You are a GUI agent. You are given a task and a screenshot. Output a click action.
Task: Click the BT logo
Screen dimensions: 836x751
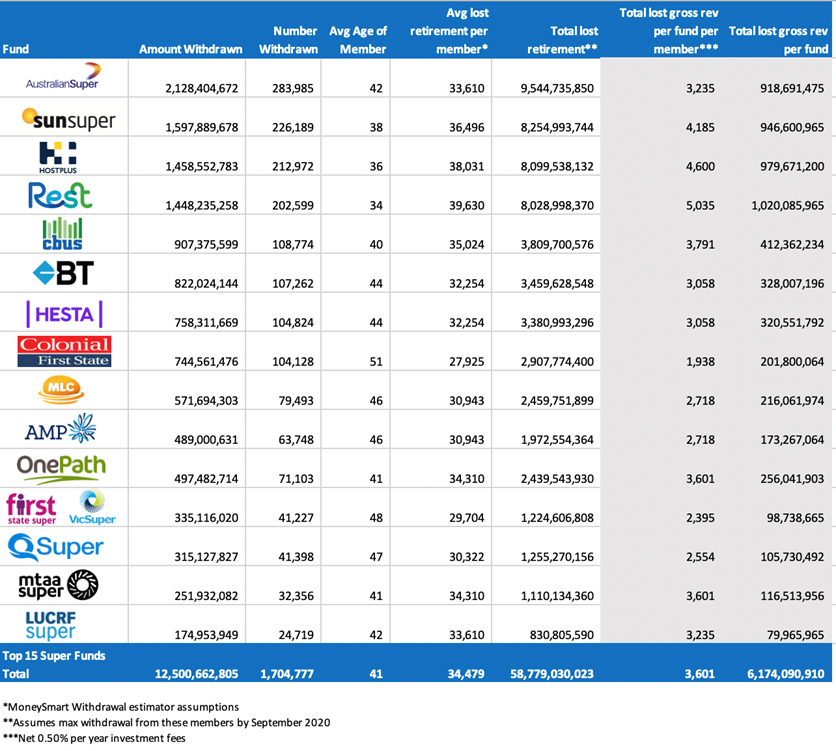click(x=63, y=273)
